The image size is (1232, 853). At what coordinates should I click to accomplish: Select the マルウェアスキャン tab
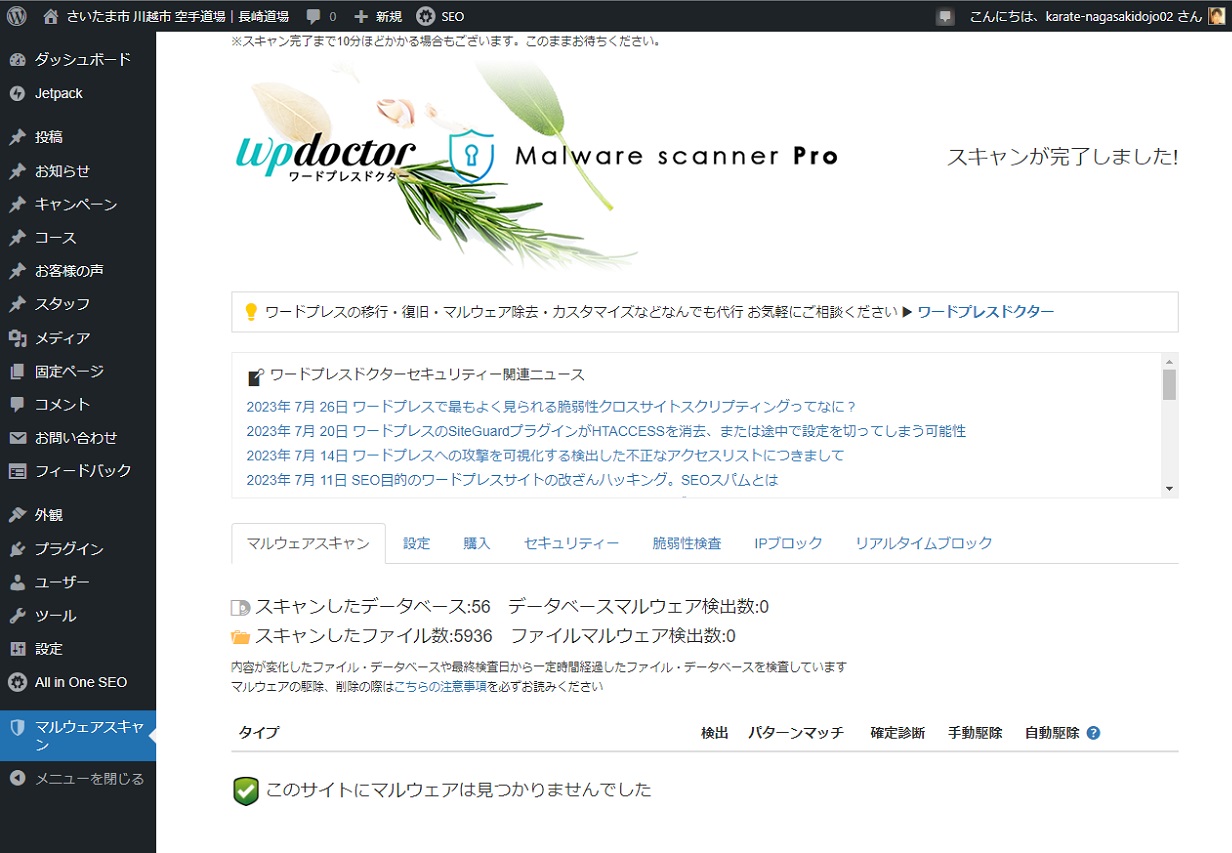coord(308,543)
